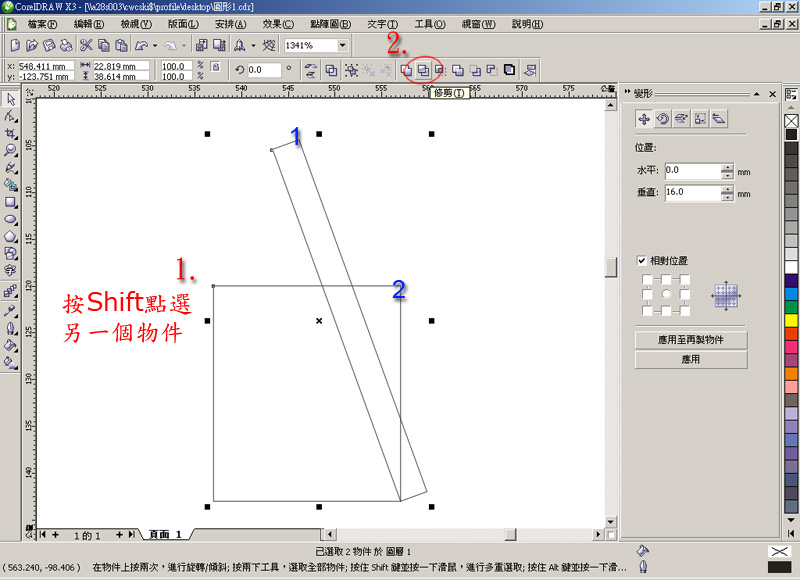This screenshot has height=580, width=800.
Task: Click the Combine objects icon
Action: coord(332,70)
